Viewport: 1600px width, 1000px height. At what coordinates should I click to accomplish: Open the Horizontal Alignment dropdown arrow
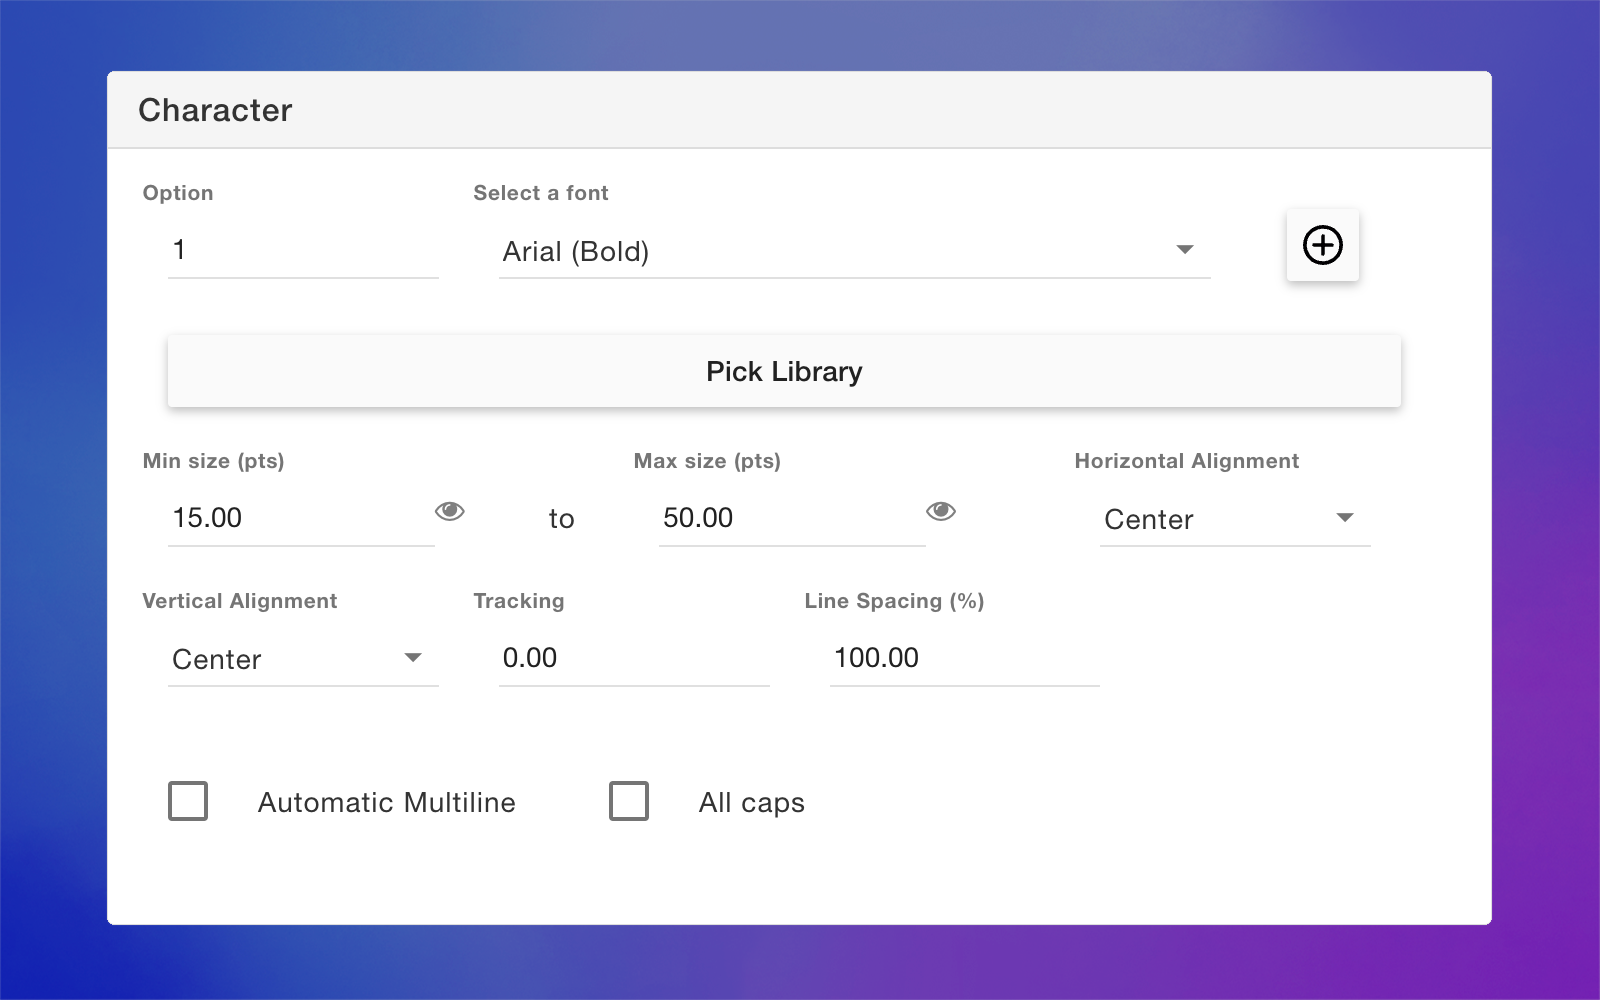(1345, 518)
